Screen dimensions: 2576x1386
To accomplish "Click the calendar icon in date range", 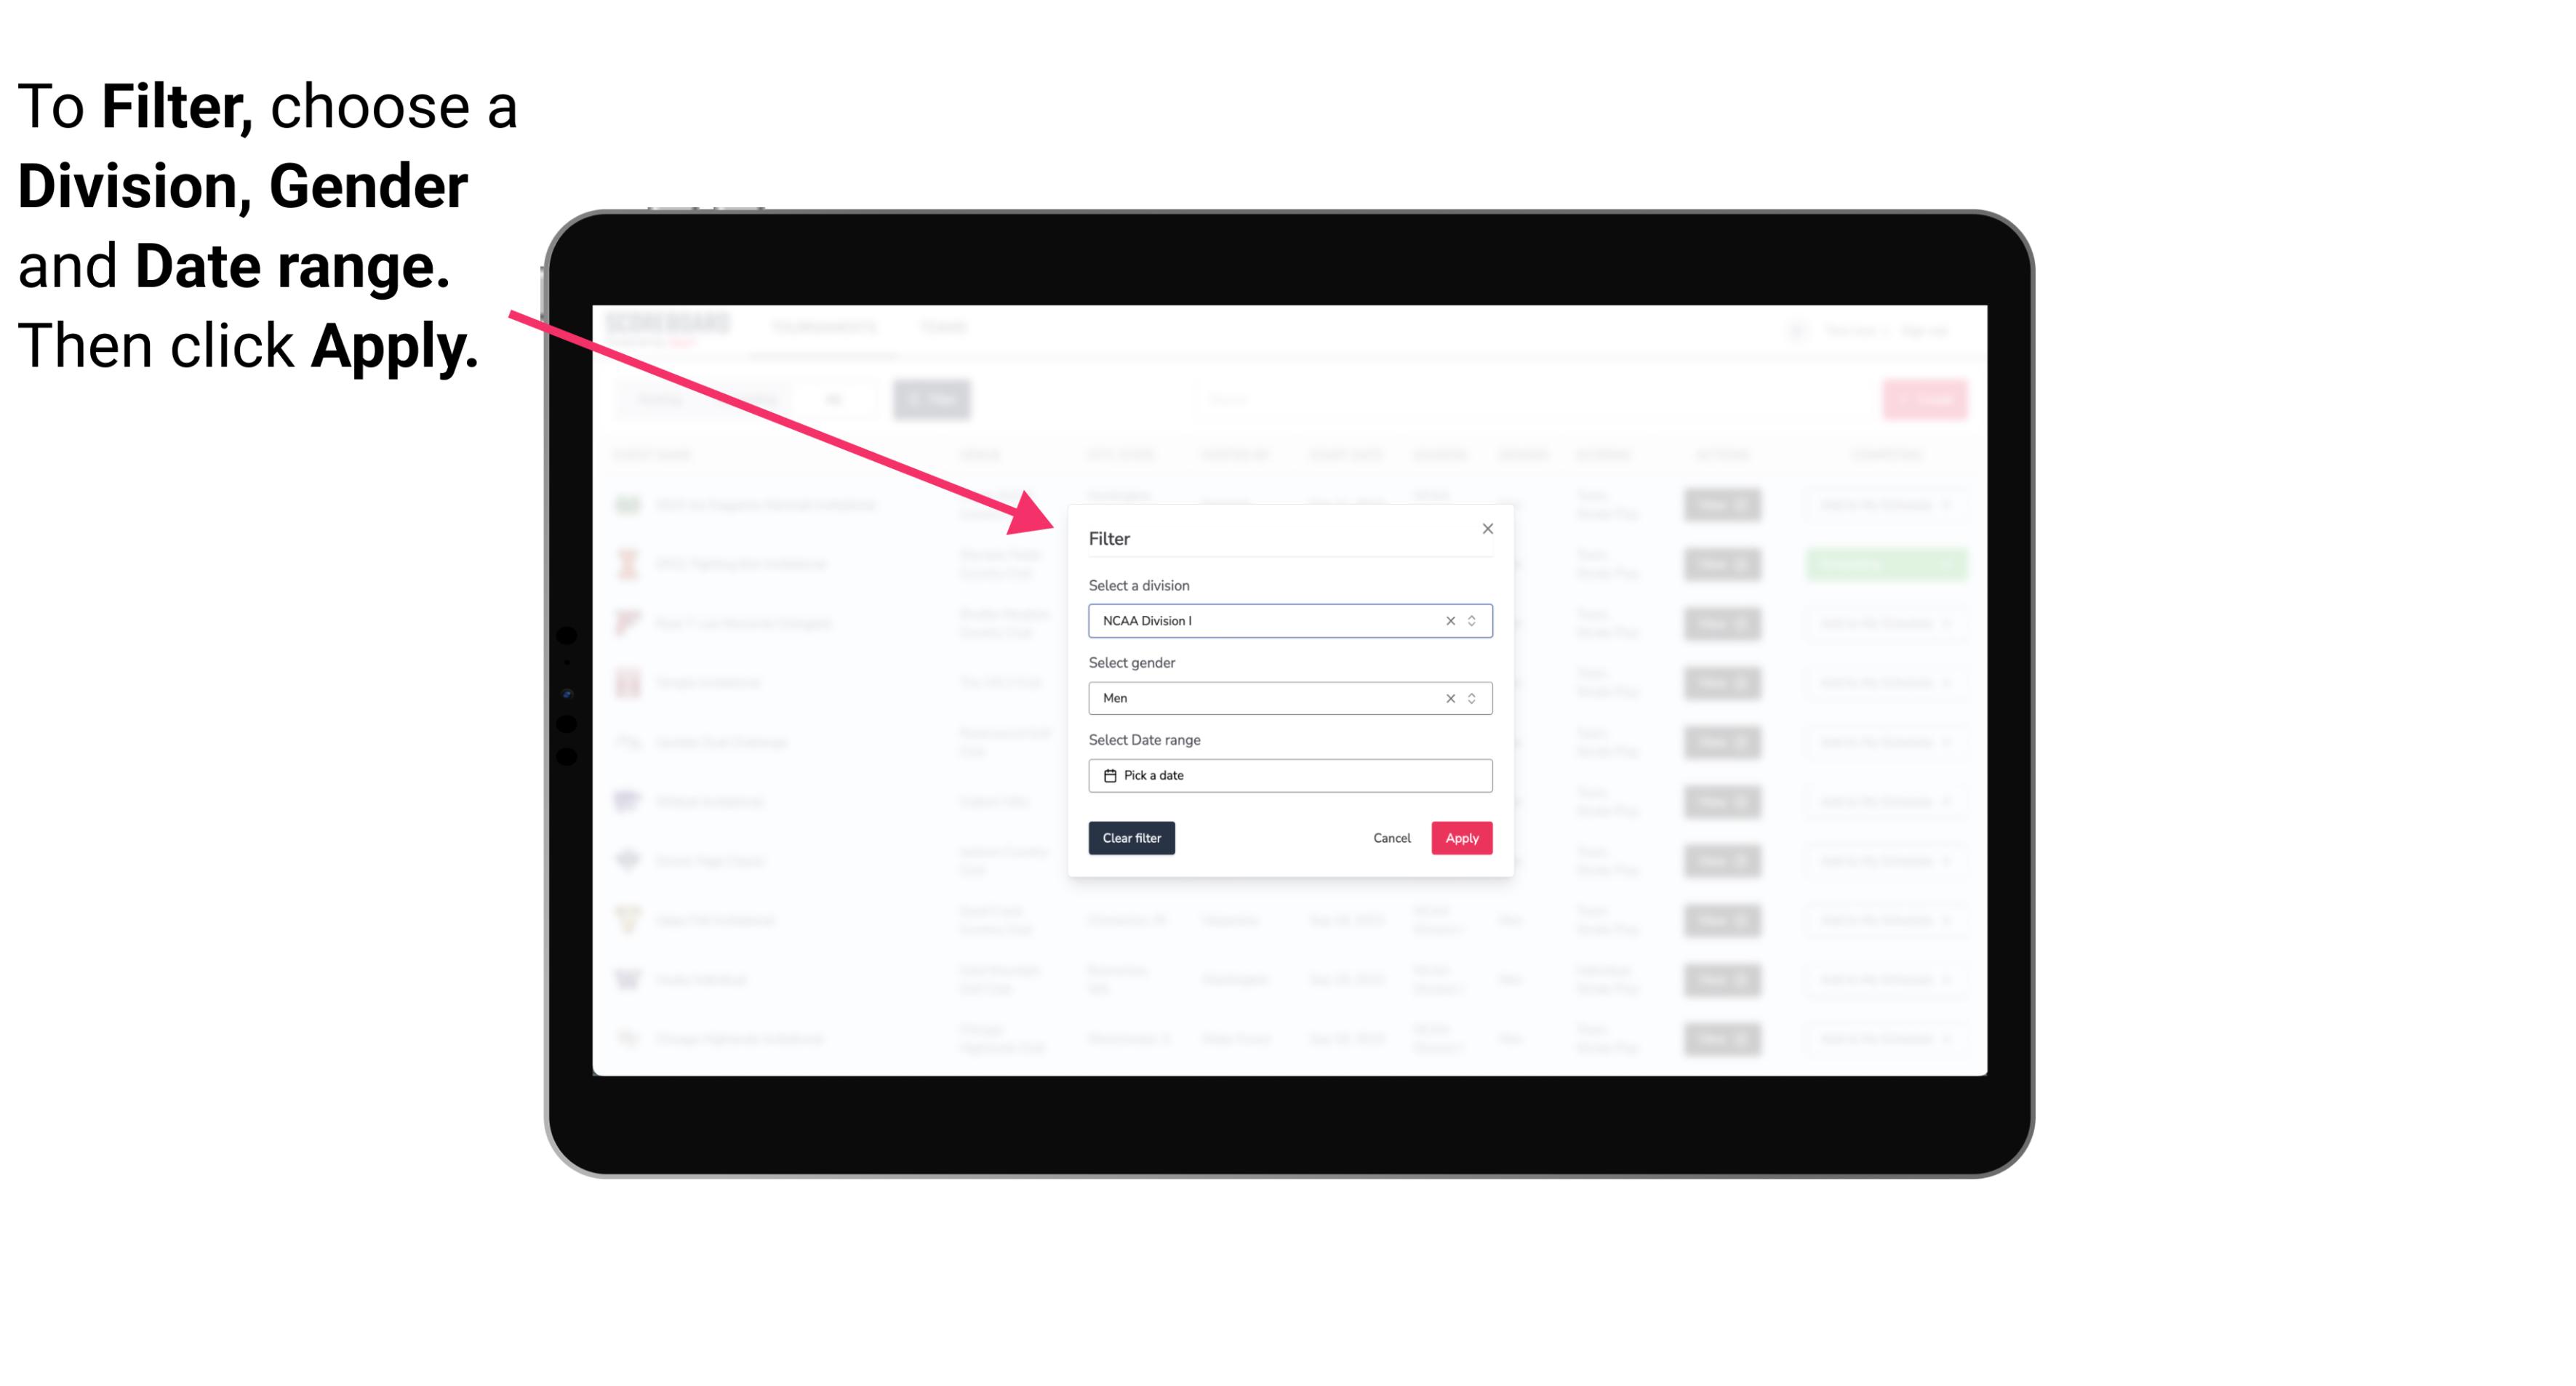I will (1110, 775).
